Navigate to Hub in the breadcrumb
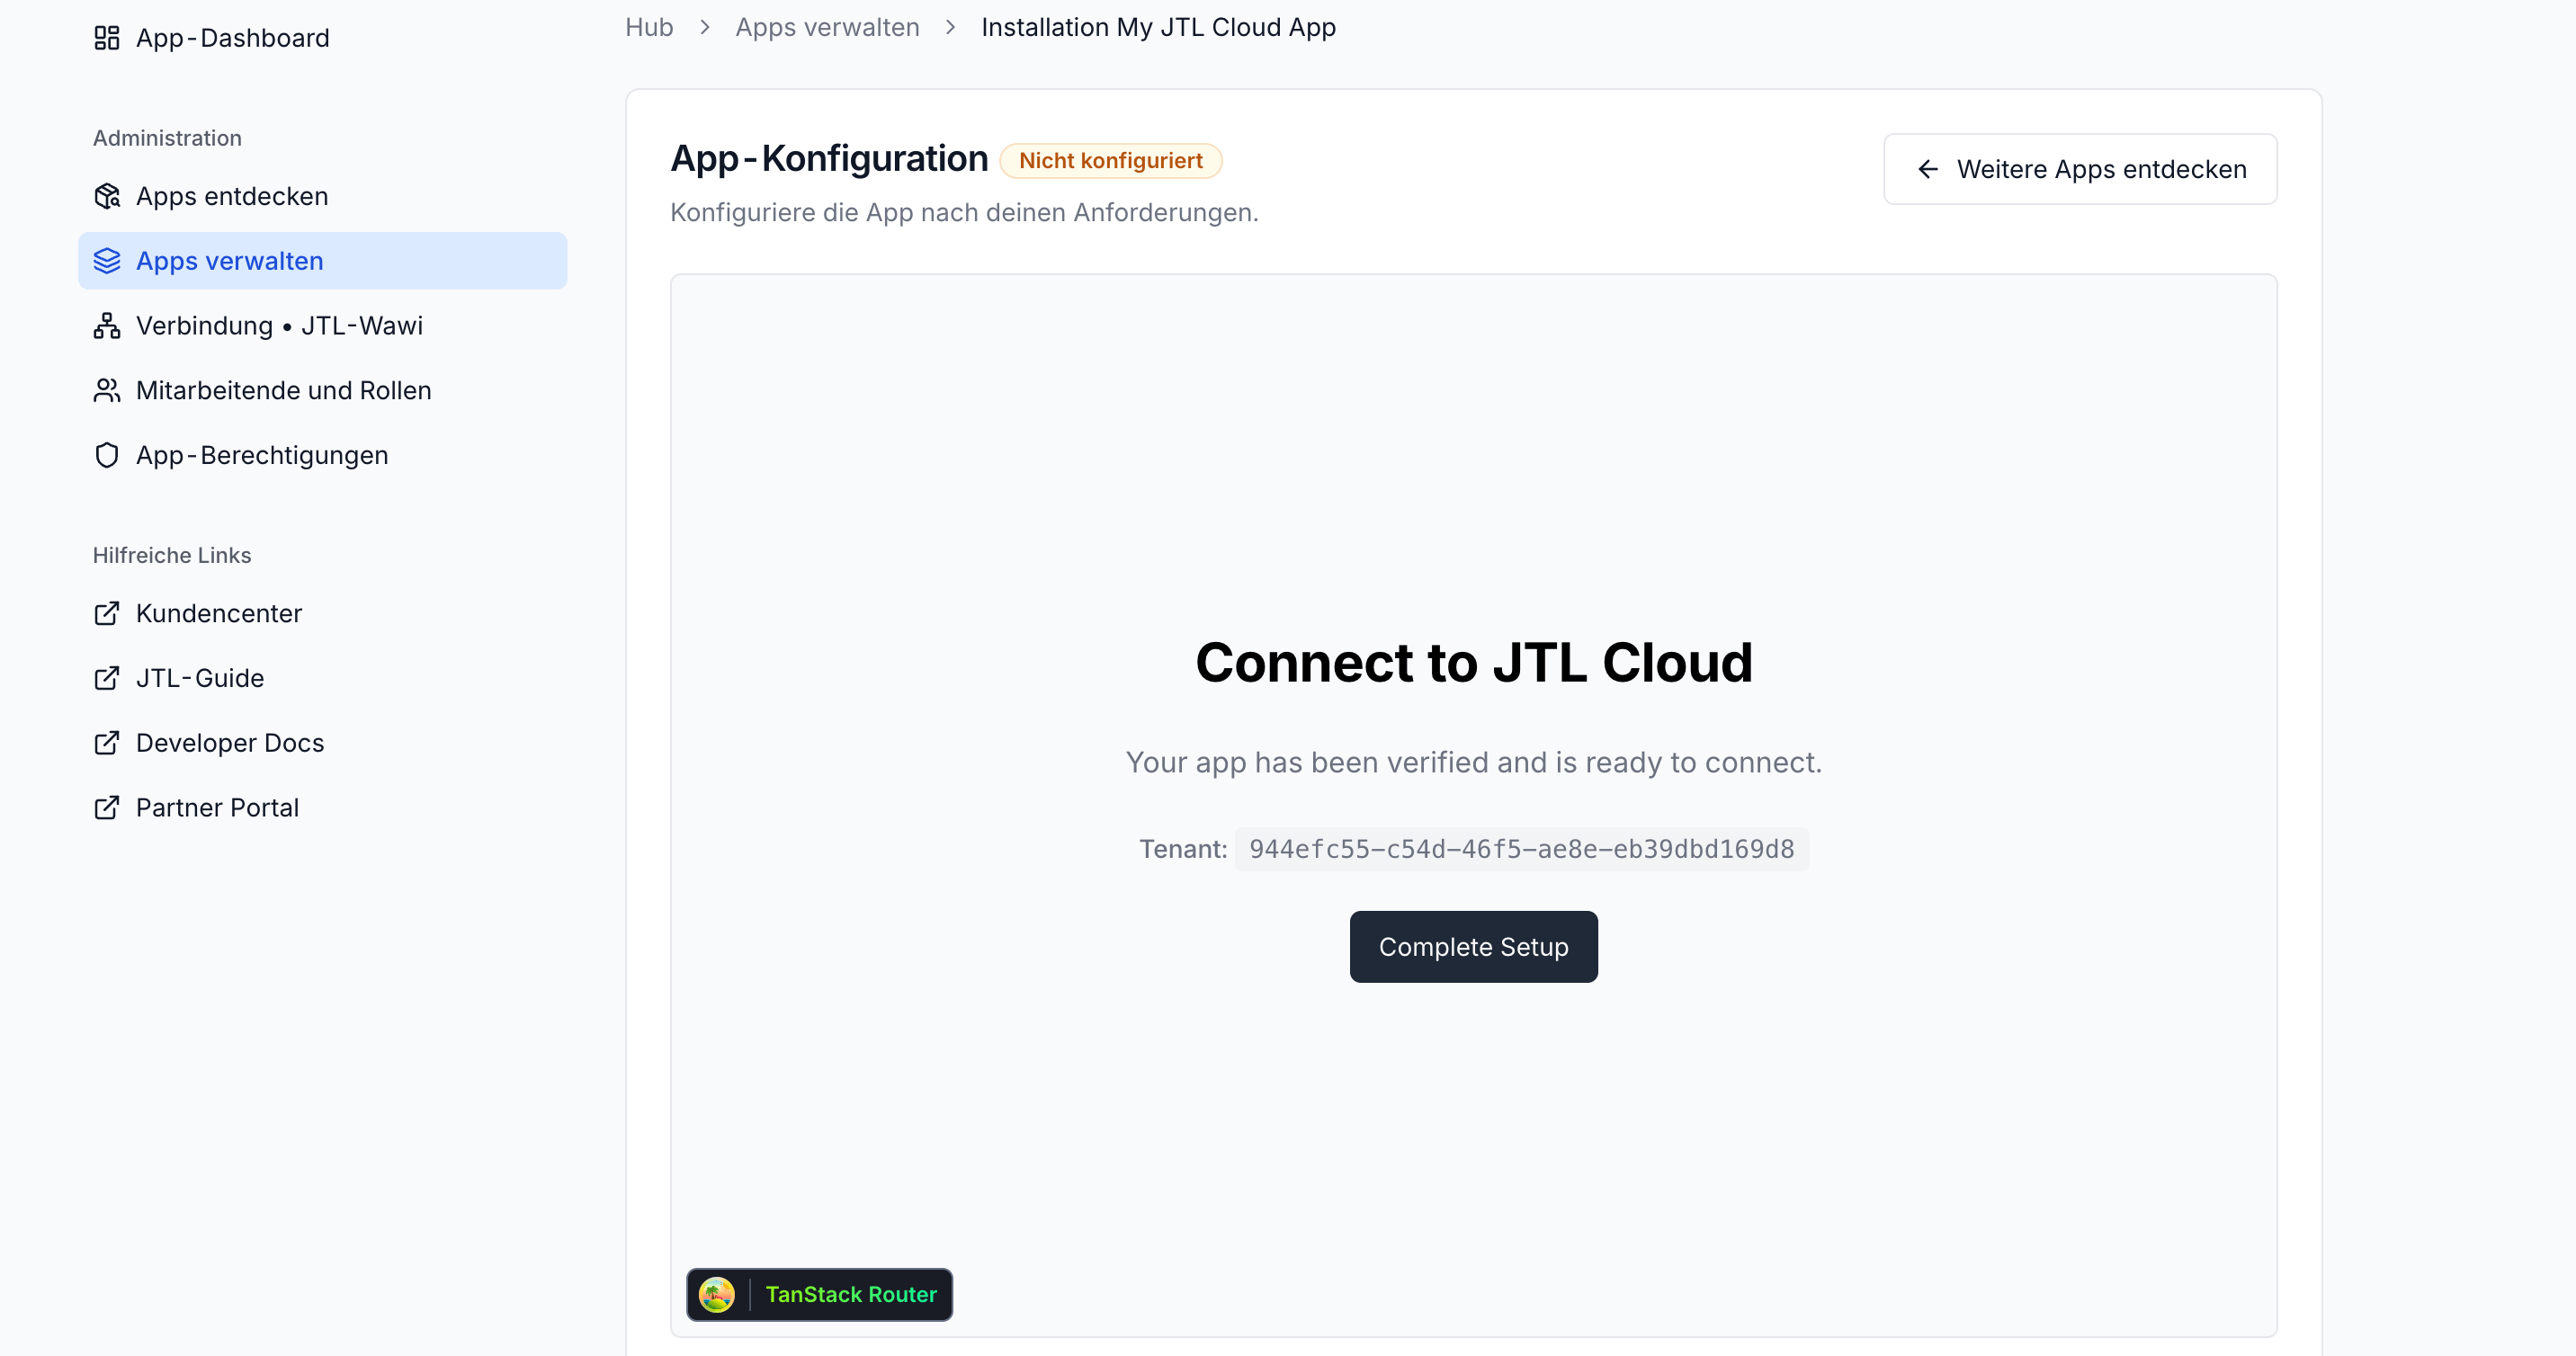2576x1356 pixels. [x=649, y=27]
